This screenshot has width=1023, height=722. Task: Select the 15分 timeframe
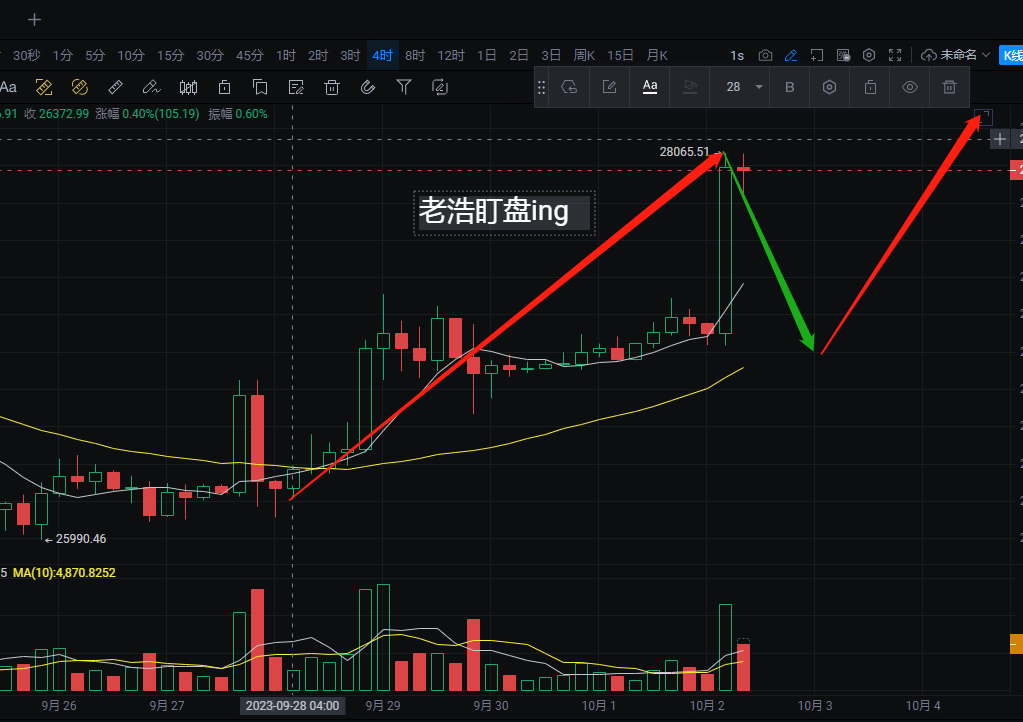170,55
